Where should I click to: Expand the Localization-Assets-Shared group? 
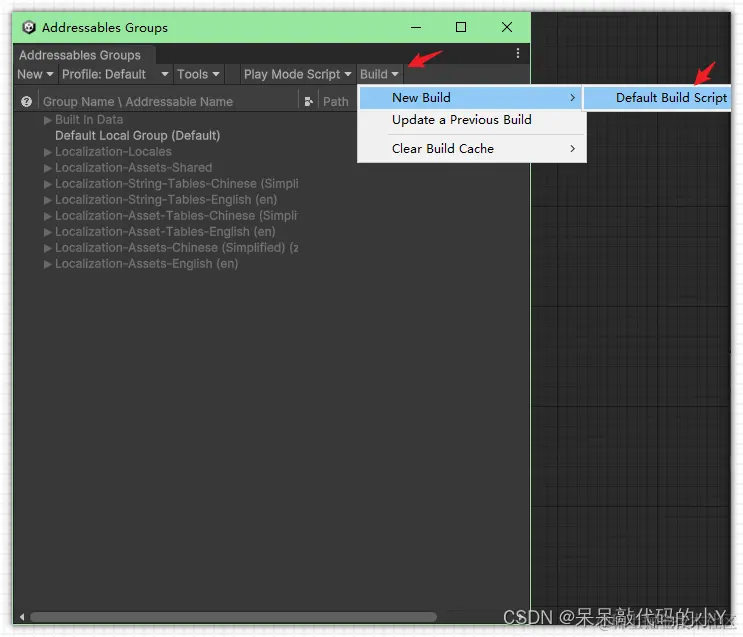click(x=47, y=168)
